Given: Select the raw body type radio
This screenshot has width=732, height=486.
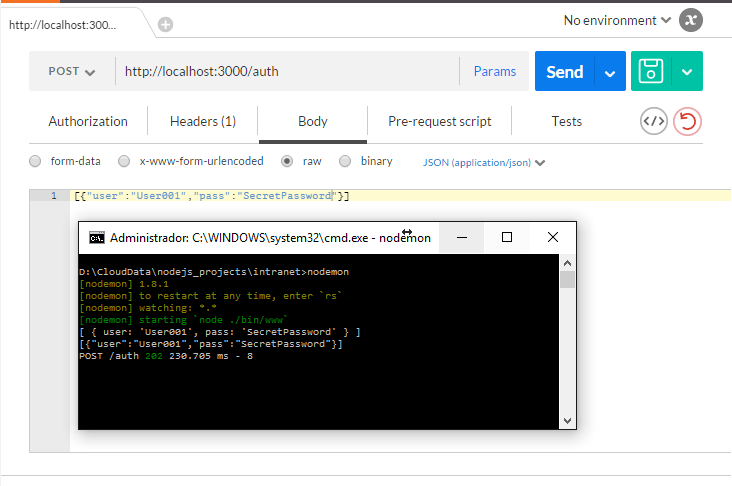Looking at the screenshot, I should tap(287, 161).
